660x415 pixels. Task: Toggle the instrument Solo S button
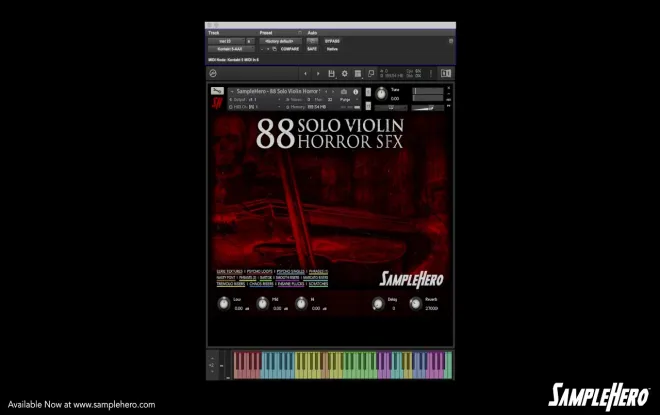368,92
